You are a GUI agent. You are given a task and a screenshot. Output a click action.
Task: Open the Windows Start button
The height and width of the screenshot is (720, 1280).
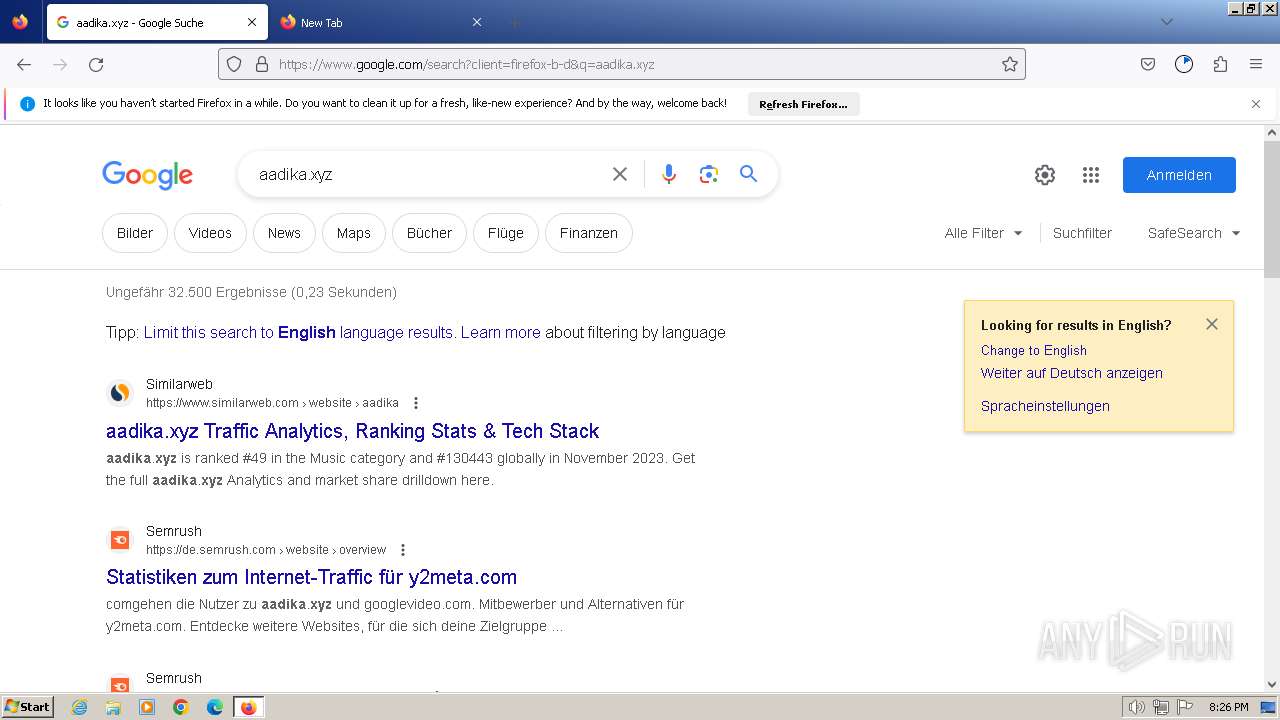27,707
